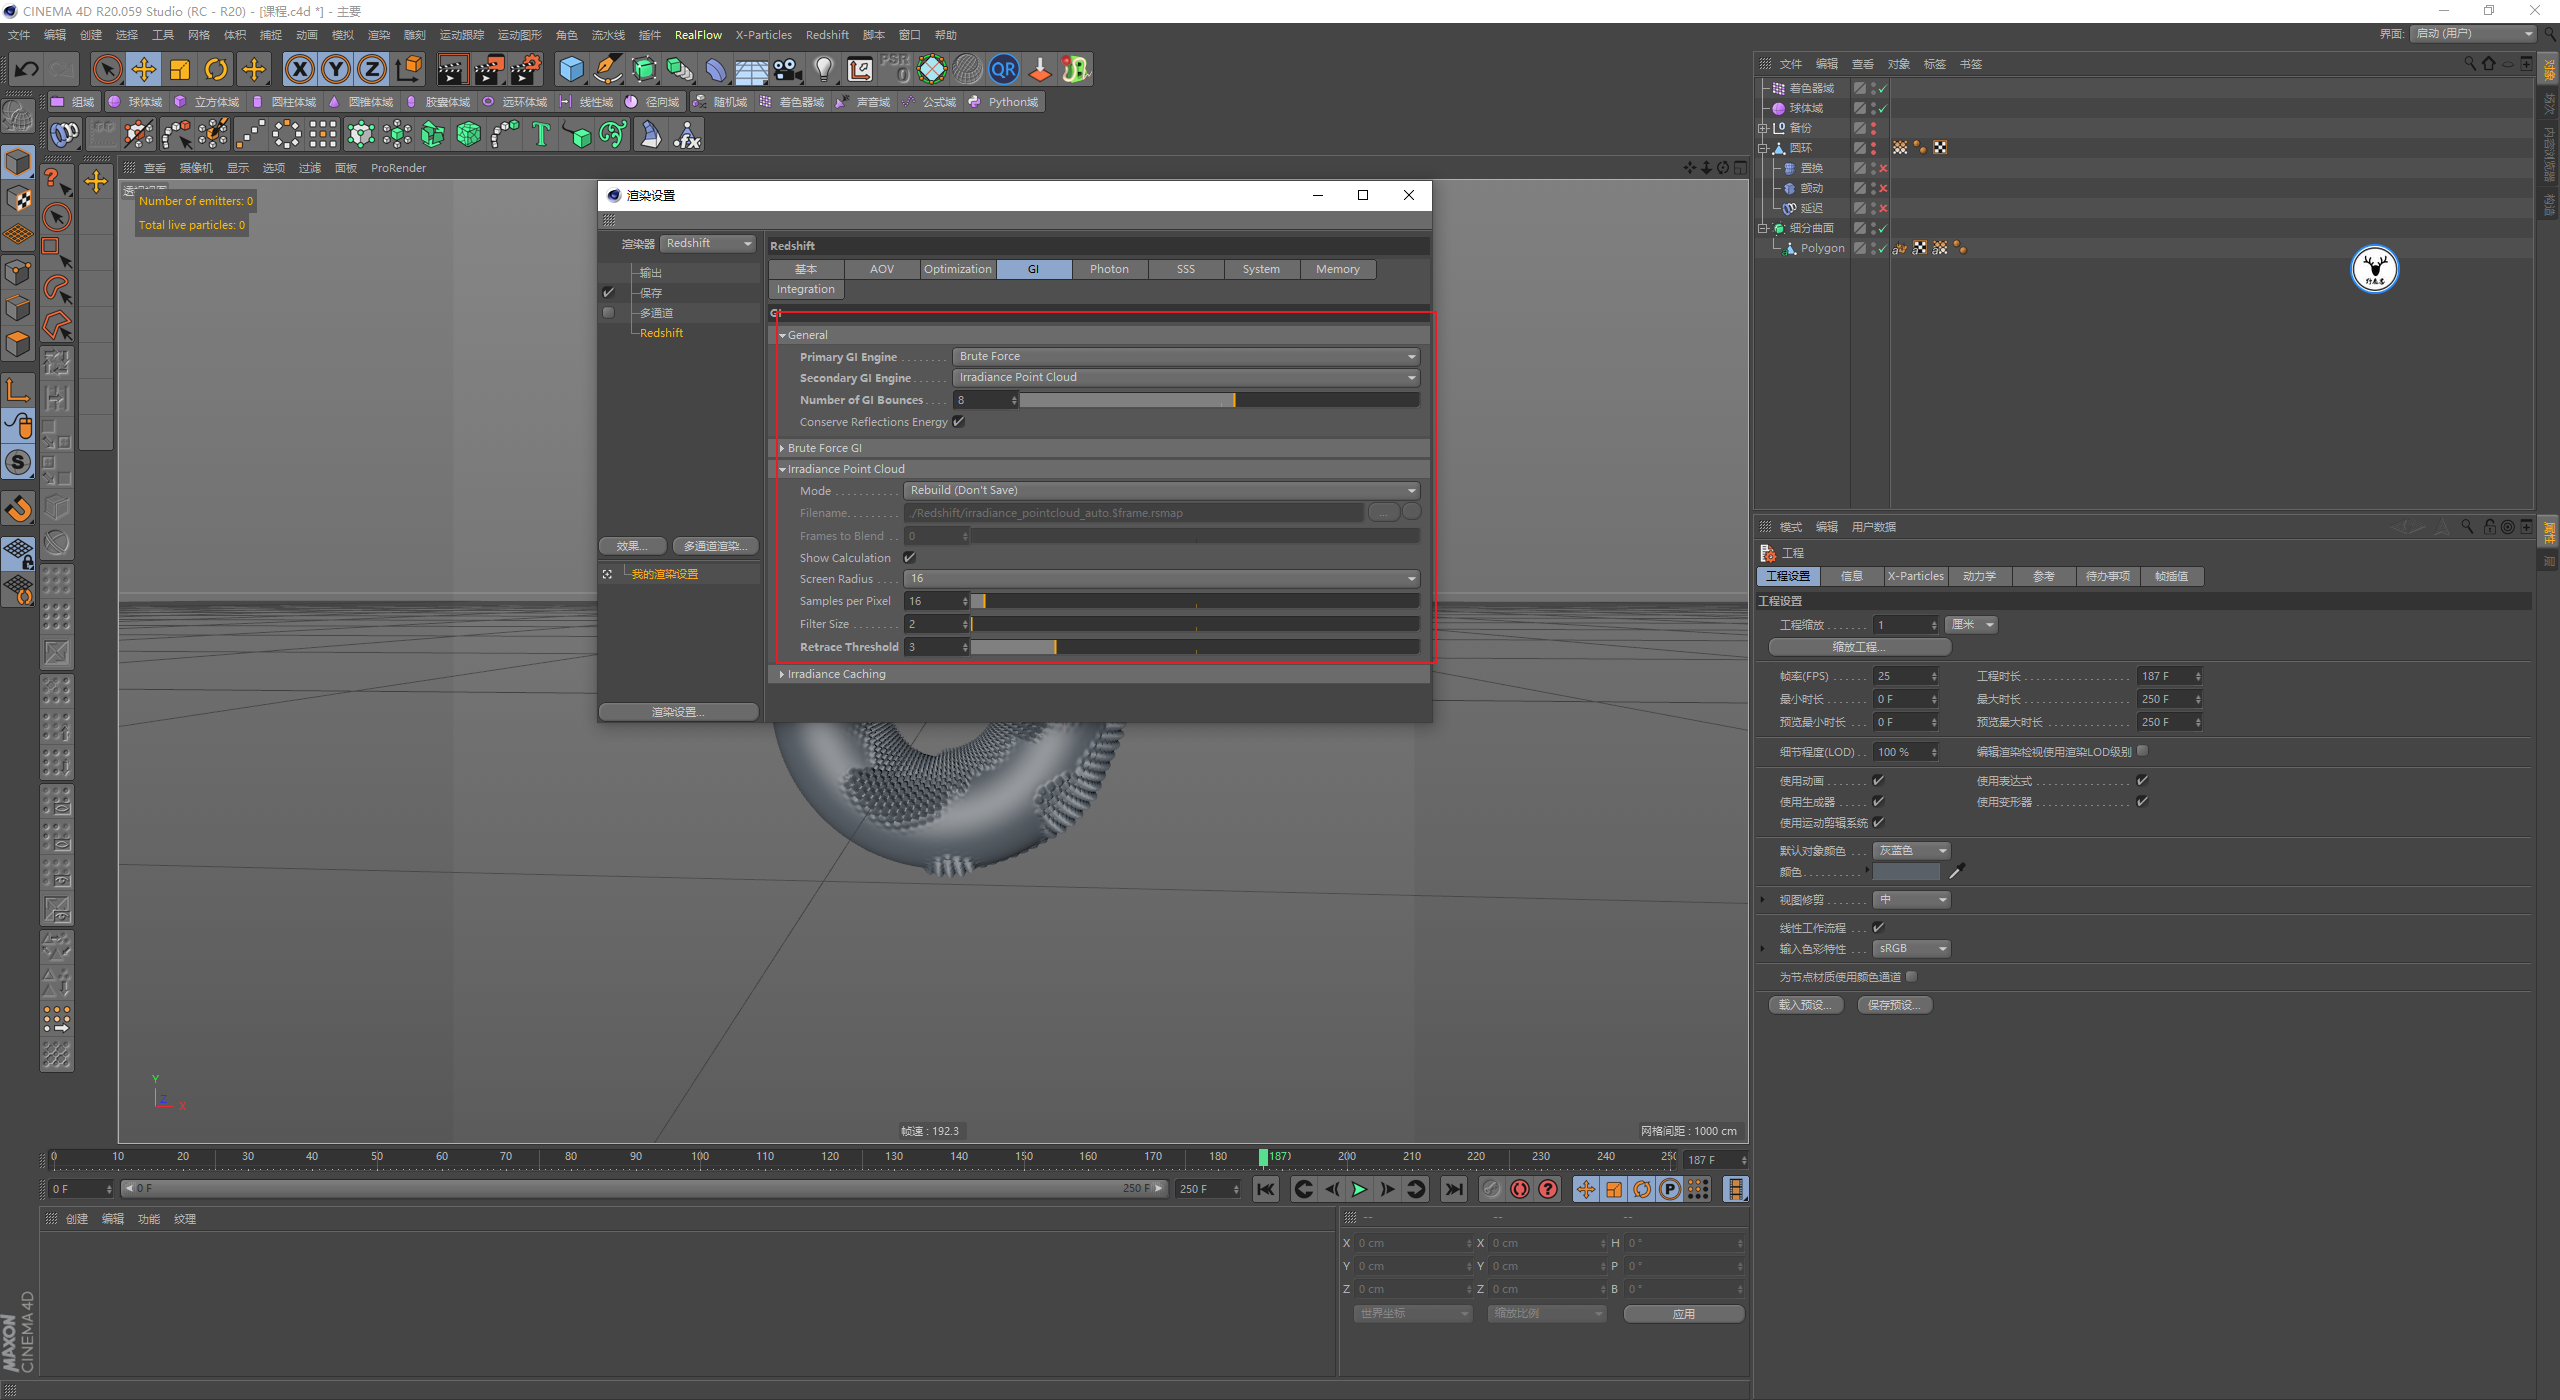Select the Rotate tool in top toolbar

pos(216,69)
